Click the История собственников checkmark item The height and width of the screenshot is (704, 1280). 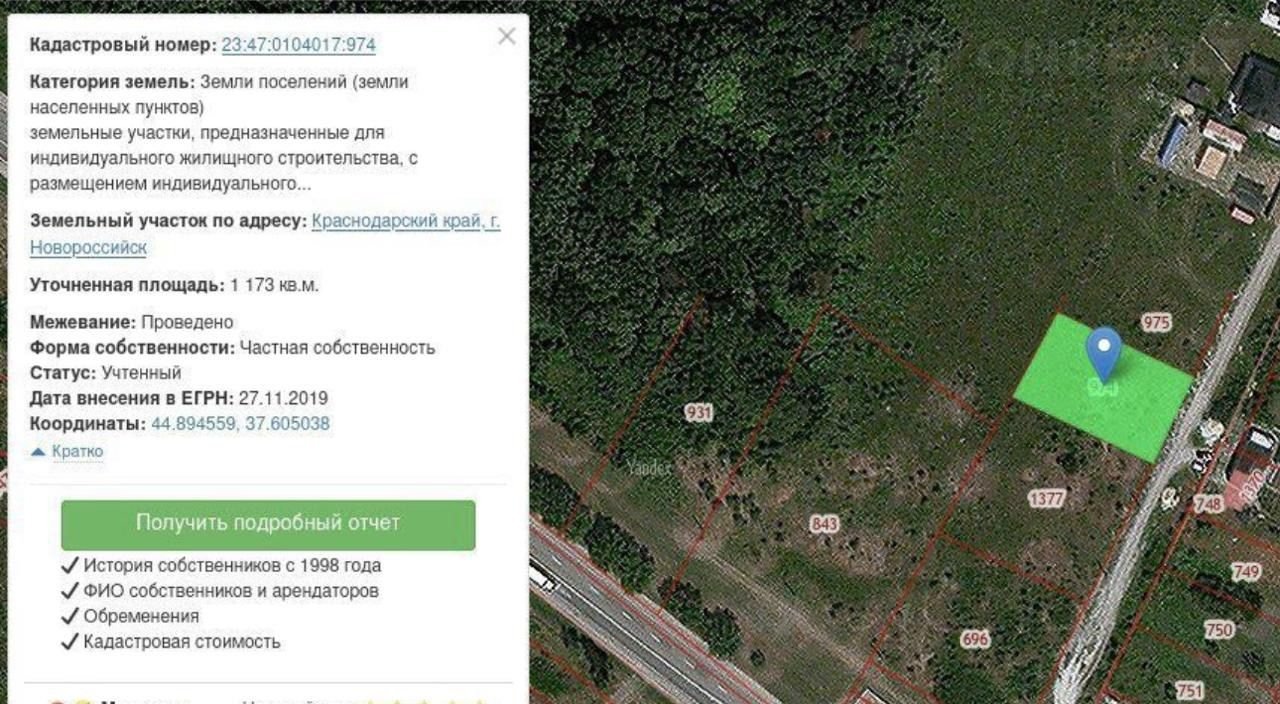coord(221,566)
